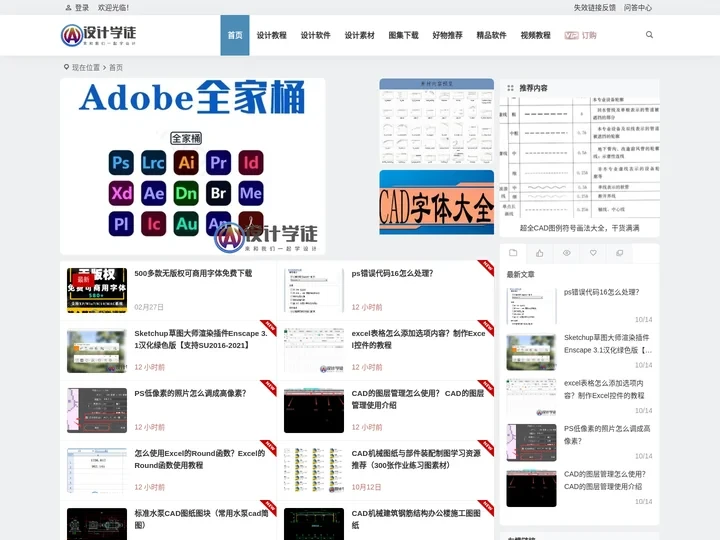The height and width of the screenshot is (540, 720).
Task: Click the 订购 link
Action: (x=589, y=35)
